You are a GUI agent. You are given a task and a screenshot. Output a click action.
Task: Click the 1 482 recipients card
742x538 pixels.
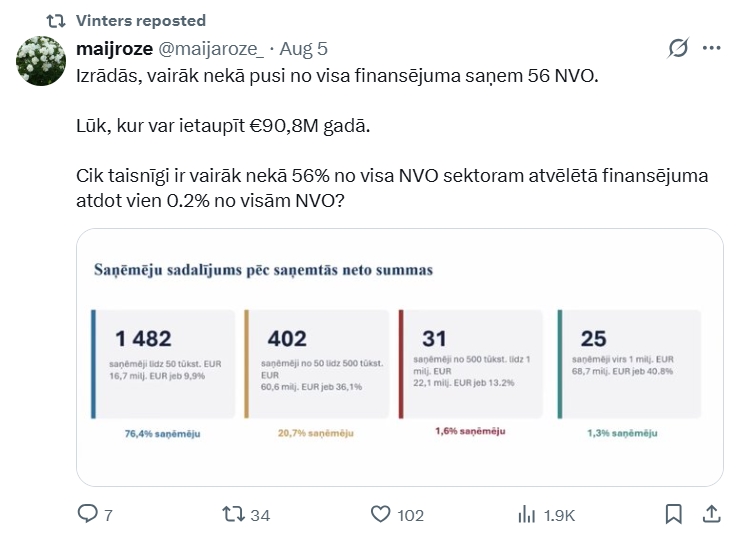(163, 364)
